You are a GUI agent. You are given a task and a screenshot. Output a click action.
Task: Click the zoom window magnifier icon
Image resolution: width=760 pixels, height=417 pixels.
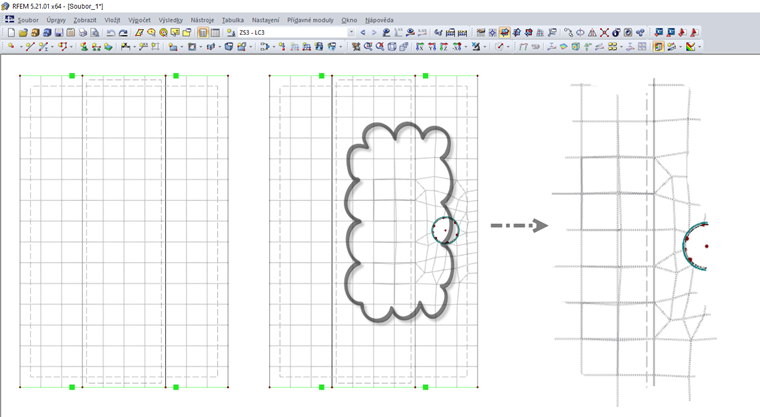pyautogui.click(x=368, y=47)
